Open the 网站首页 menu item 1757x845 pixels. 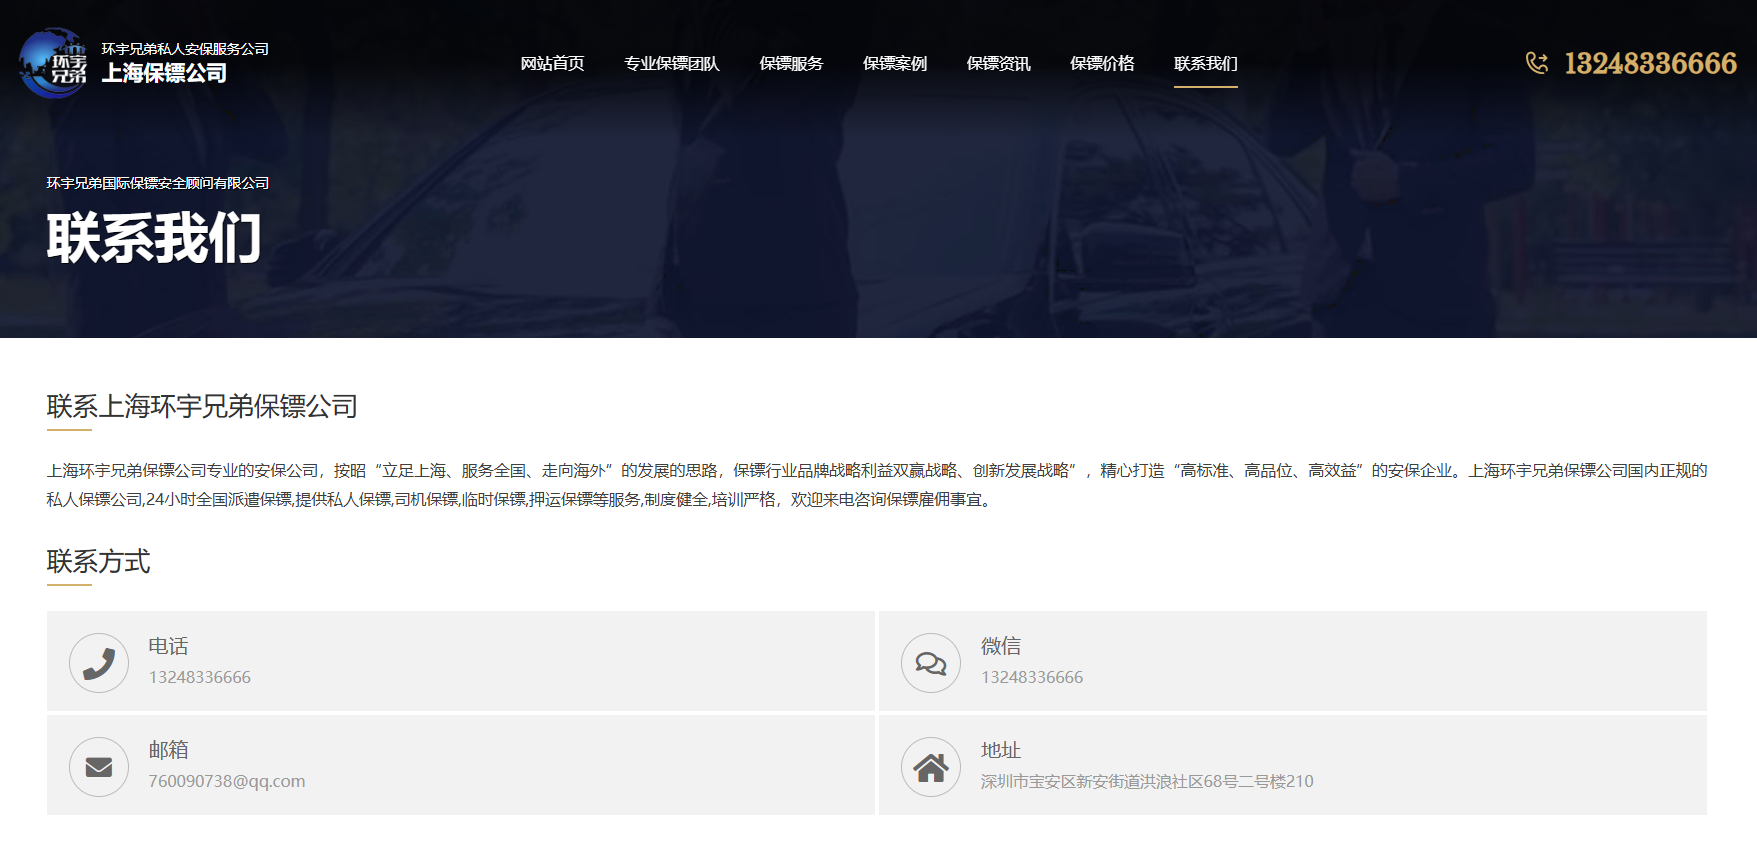tap(552, 64)
